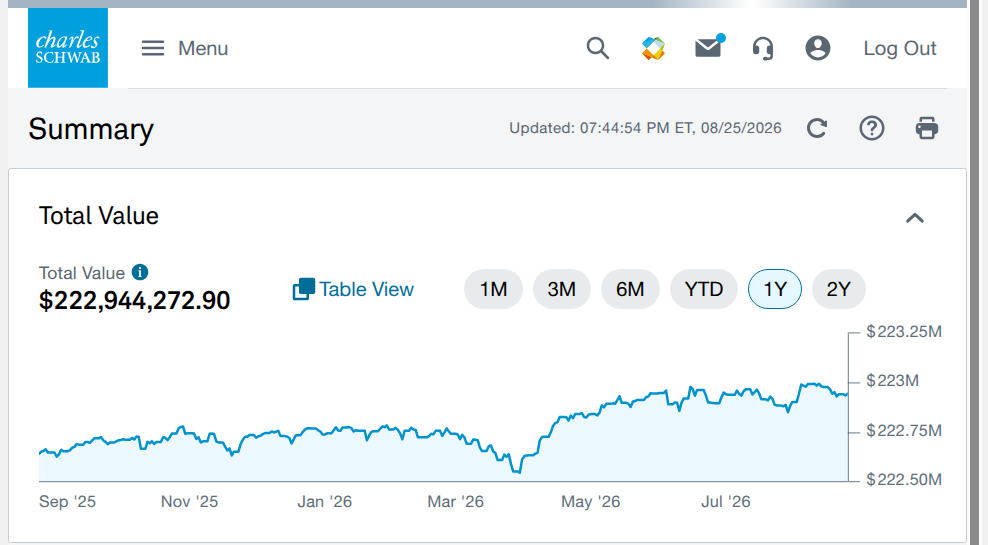
Task: Choose the 2Y range
Action: pyautogui.click(x=839, y=289)
